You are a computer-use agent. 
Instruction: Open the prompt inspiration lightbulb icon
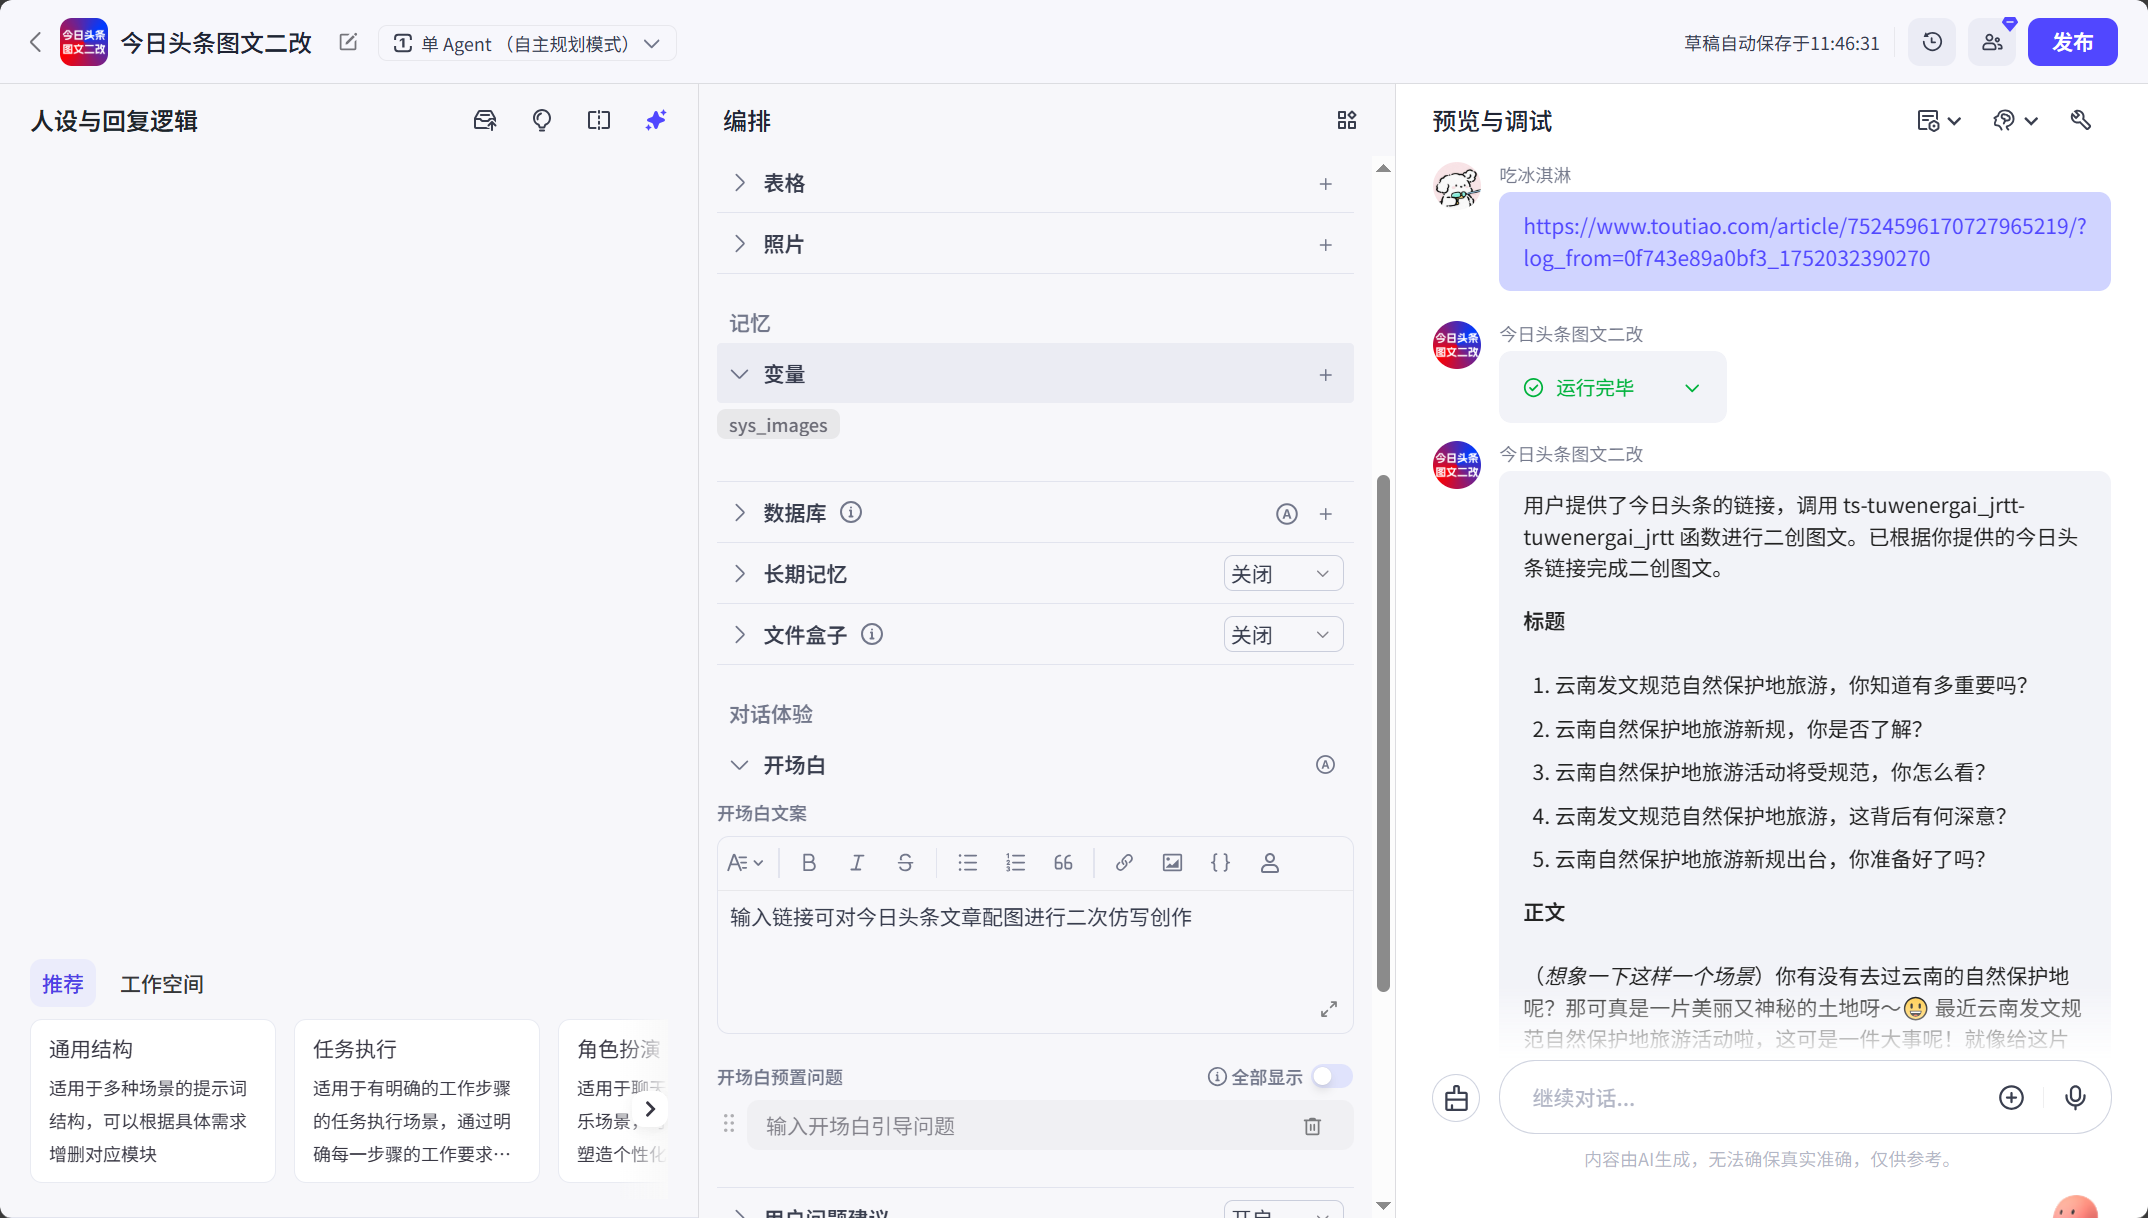[541, 119]
